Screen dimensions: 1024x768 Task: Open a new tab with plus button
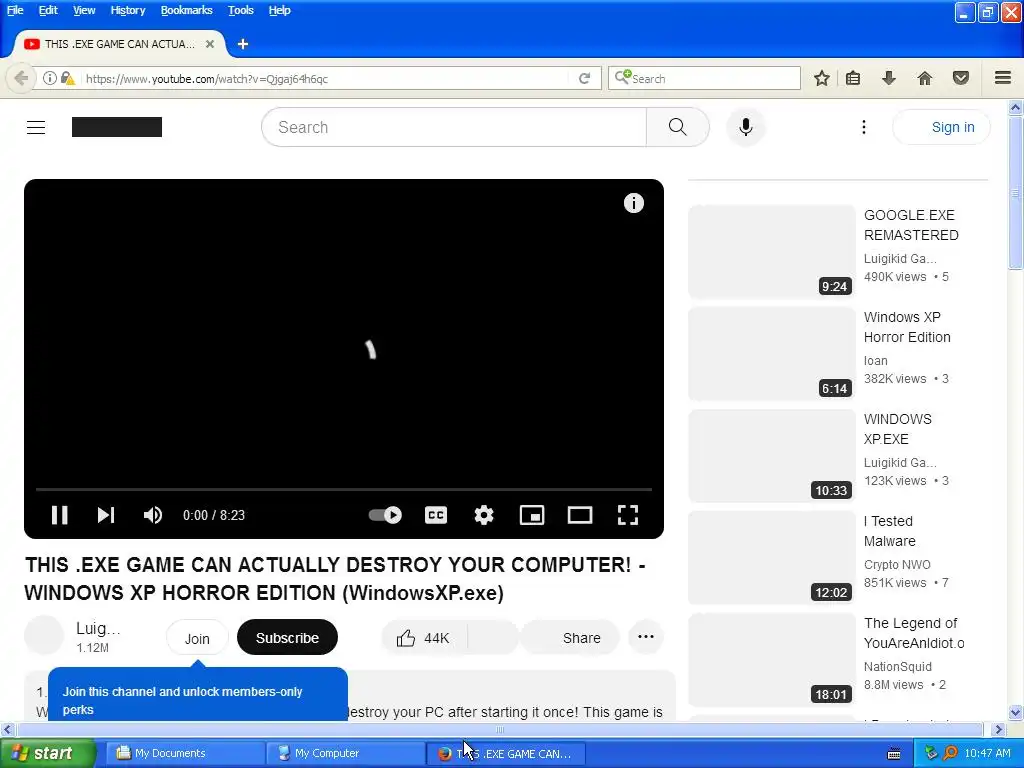pyautogui.click(x=243, y=44)
